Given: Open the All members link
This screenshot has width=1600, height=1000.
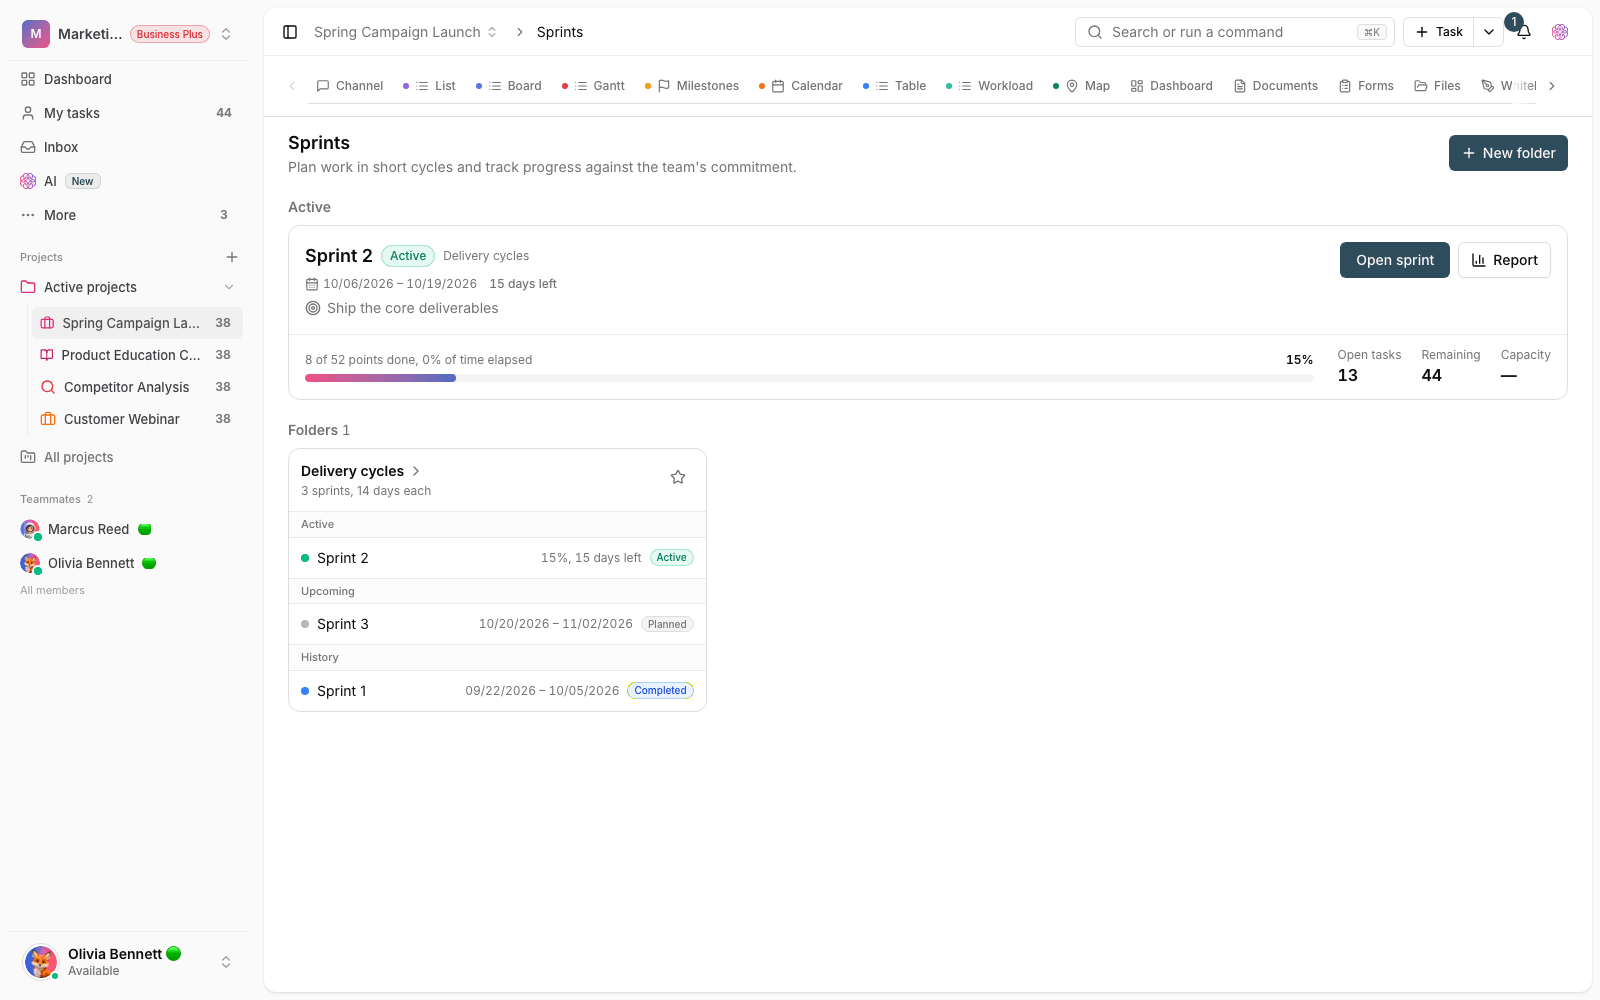Looking at the screenshot, I should (52, 590).
